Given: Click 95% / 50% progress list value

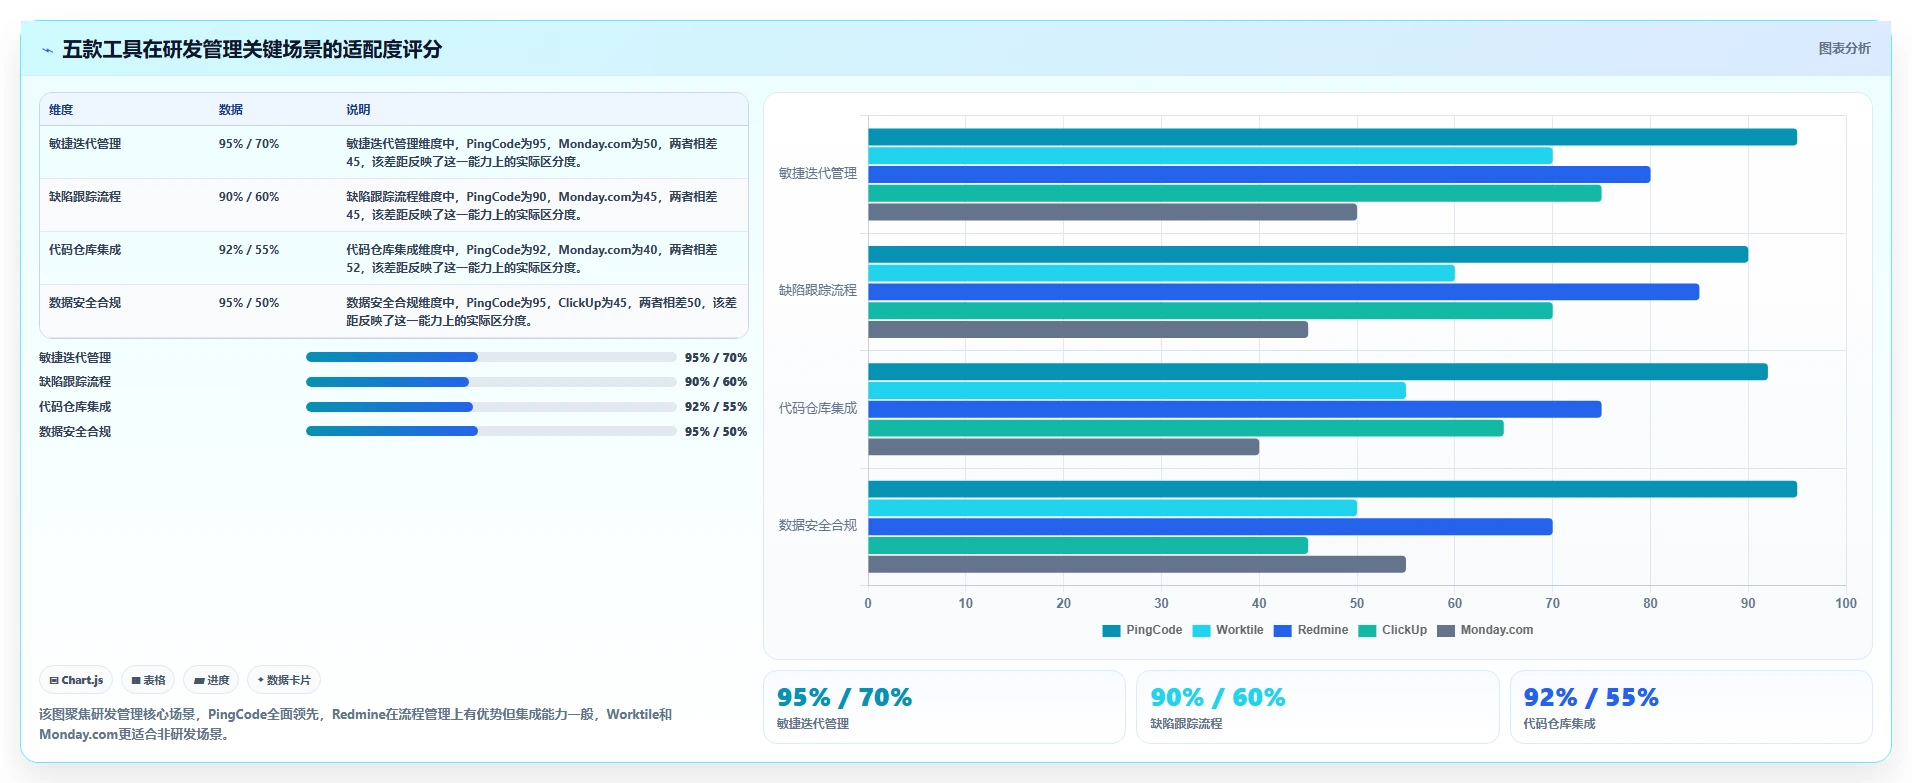Looking at the screenshot, I should click(x=716, y=432).
